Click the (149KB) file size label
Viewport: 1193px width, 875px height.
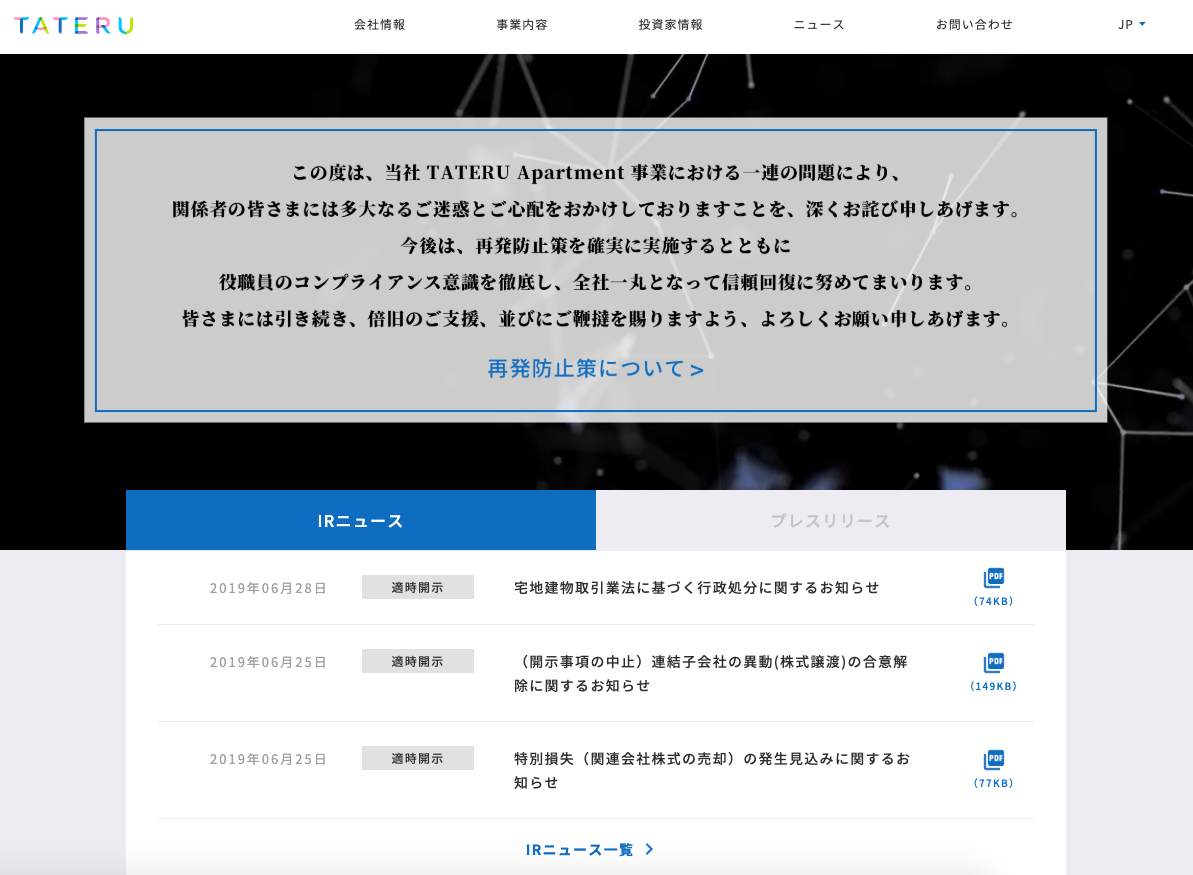(994, 686)
